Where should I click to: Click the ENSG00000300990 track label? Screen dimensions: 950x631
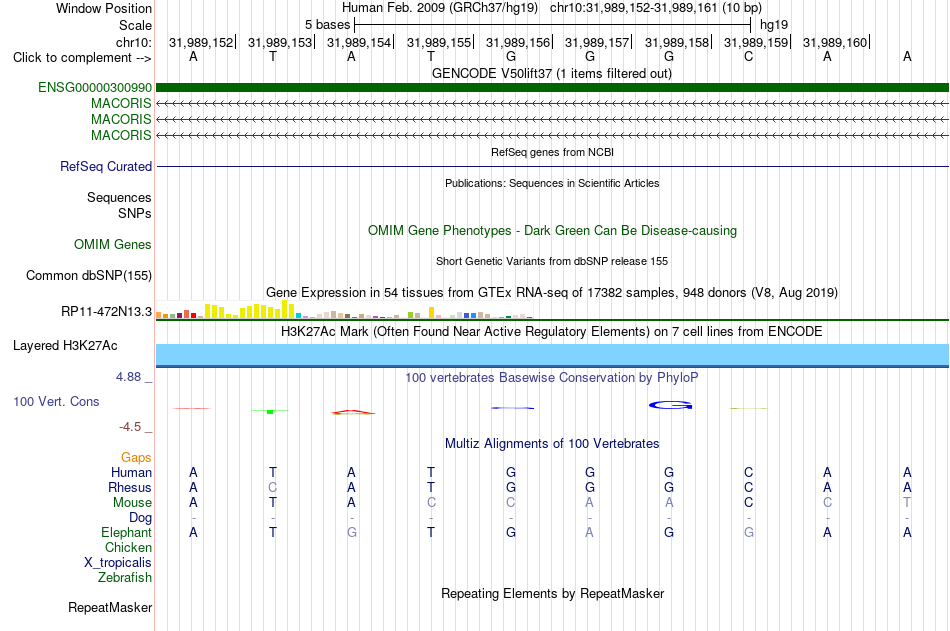95,87
